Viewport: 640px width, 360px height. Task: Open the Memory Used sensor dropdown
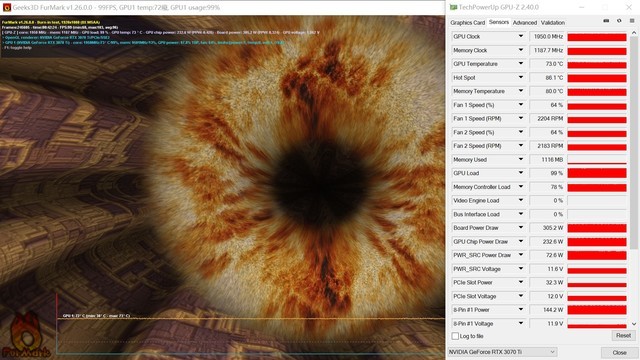coord(521,160)
